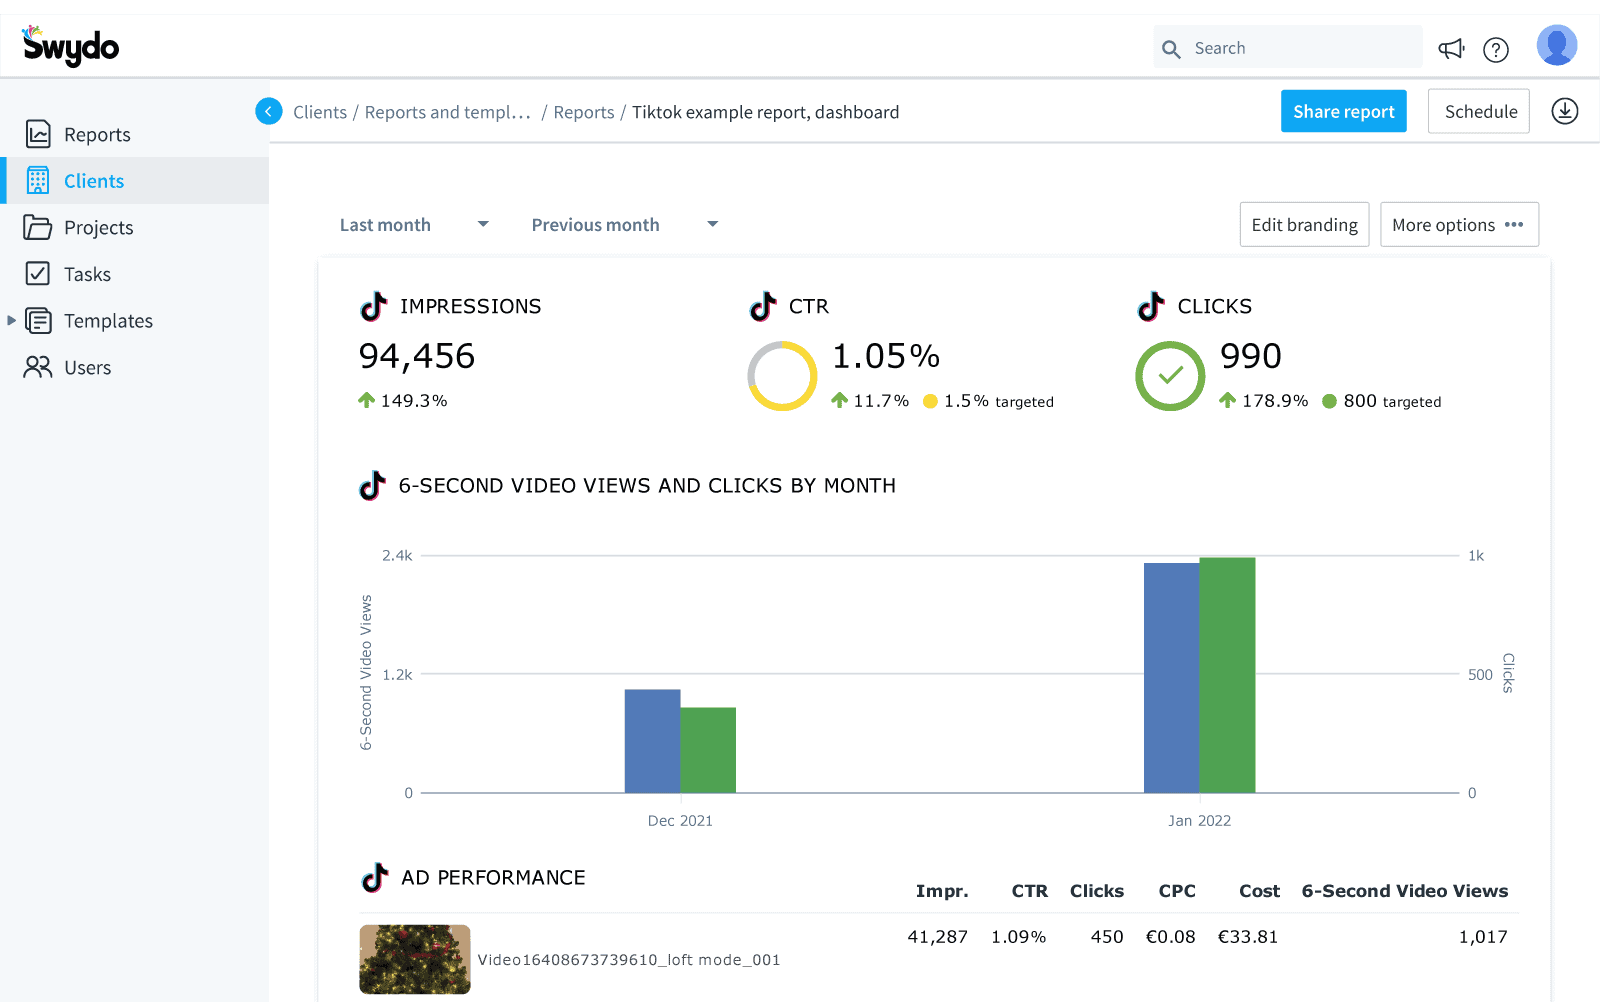Viewport: 1600px width, 1002px height.
Task: Click the green dot for 800 targeted
Action: pyautogui.click(x=1329, y=401)
